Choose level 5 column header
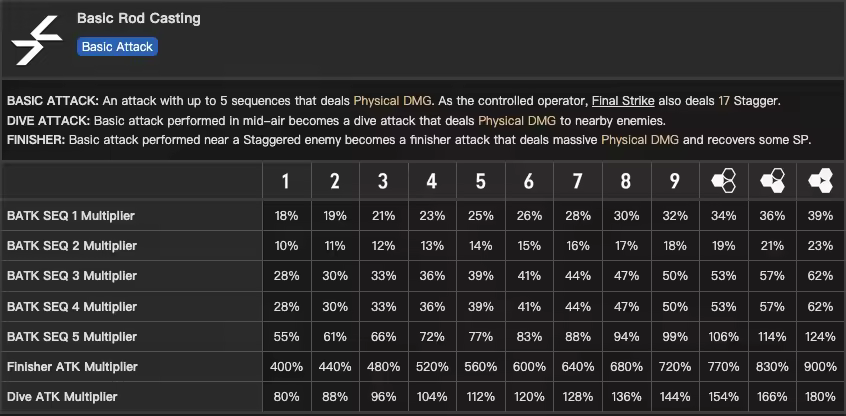 (x=480, y=181)
